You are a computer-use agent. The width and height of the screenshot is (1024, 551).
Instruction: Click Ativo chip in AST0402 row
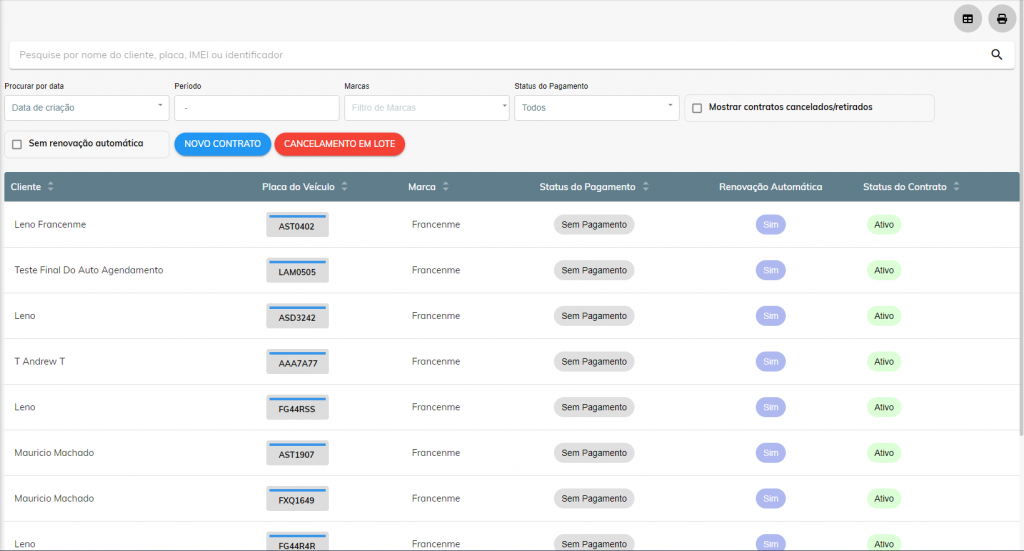[x=884, y=225]
